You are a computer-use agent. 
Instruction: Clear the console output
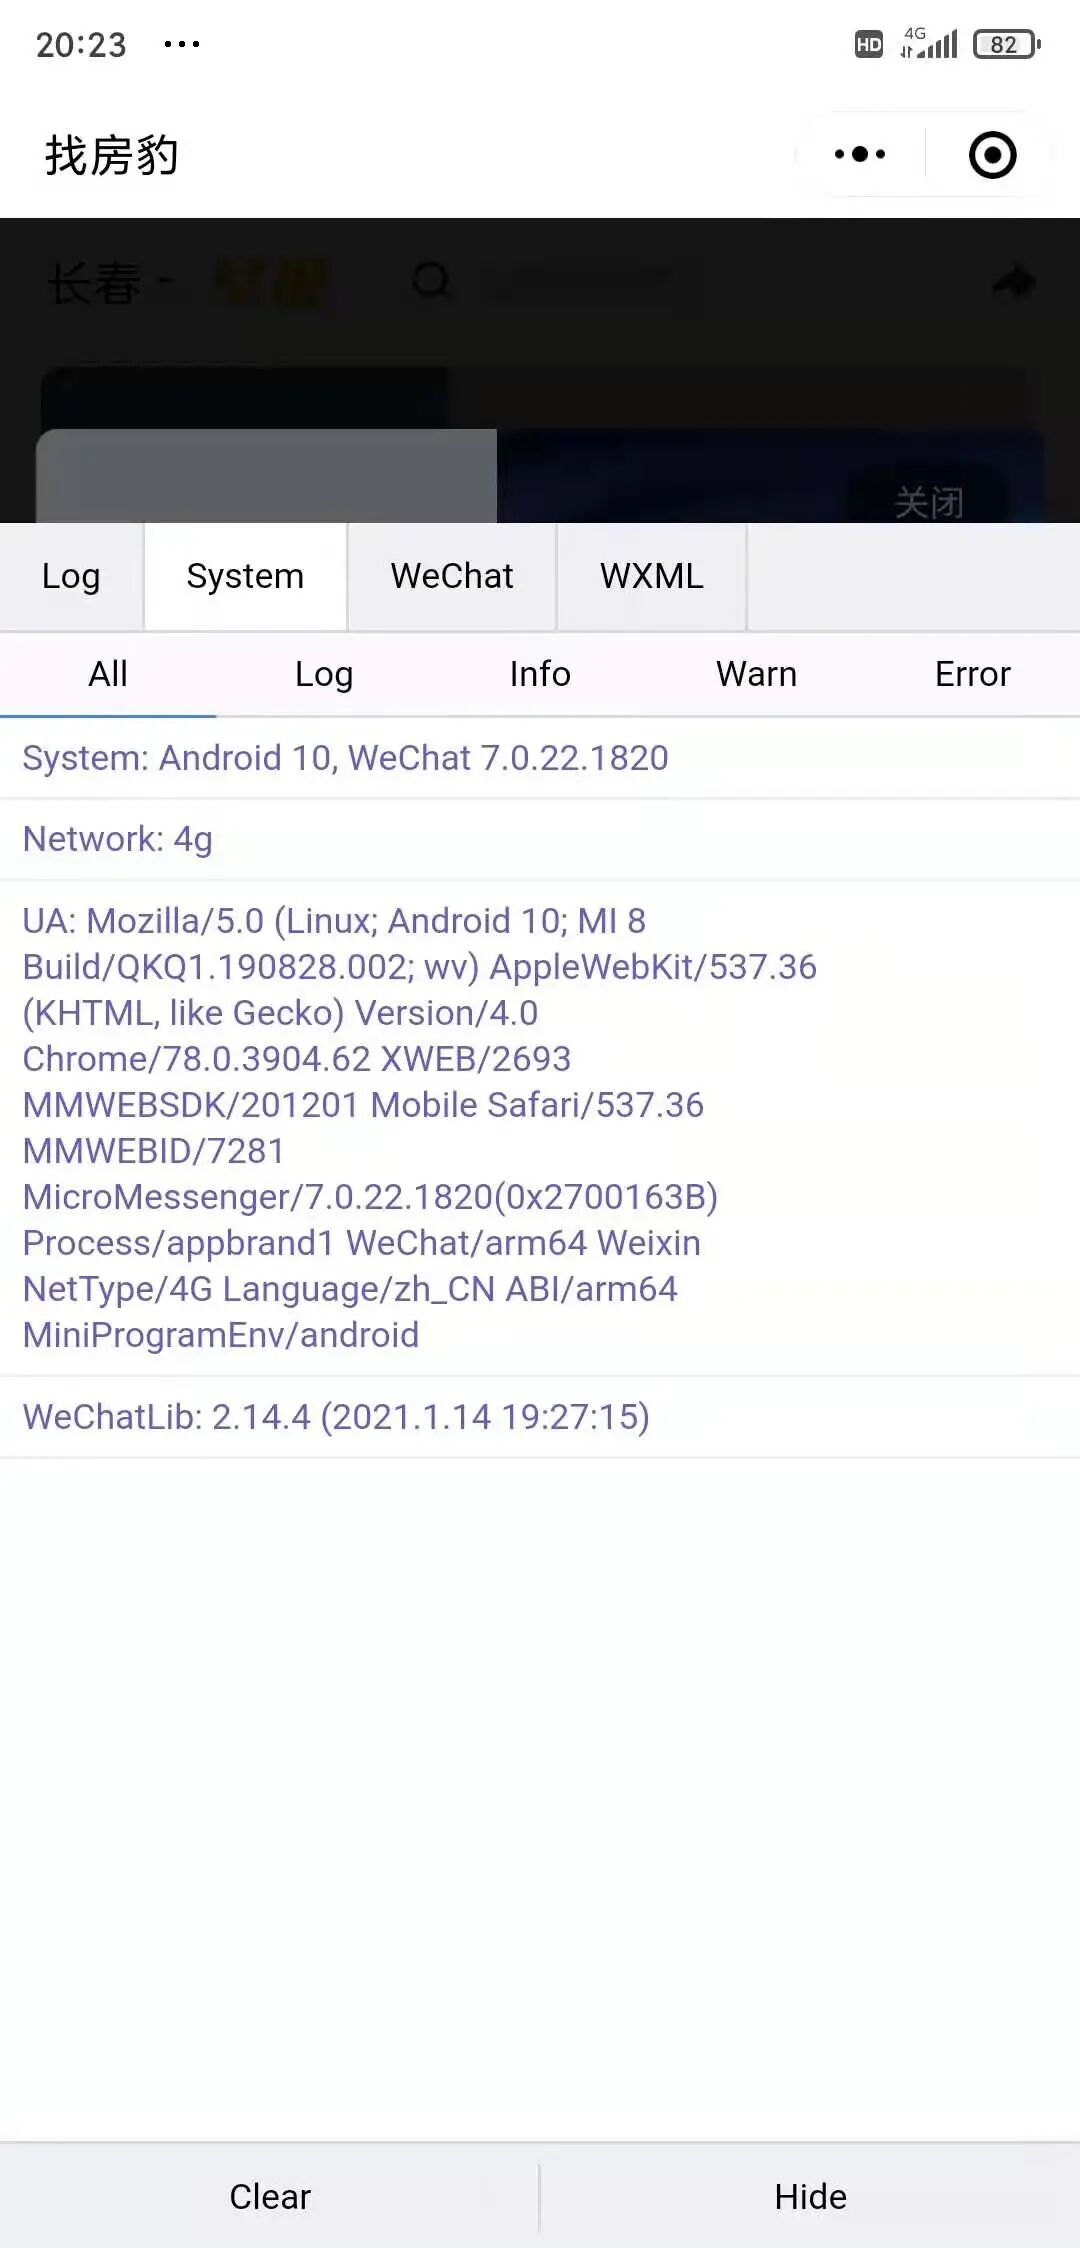pyautogui.click(x=270, y=2197)
